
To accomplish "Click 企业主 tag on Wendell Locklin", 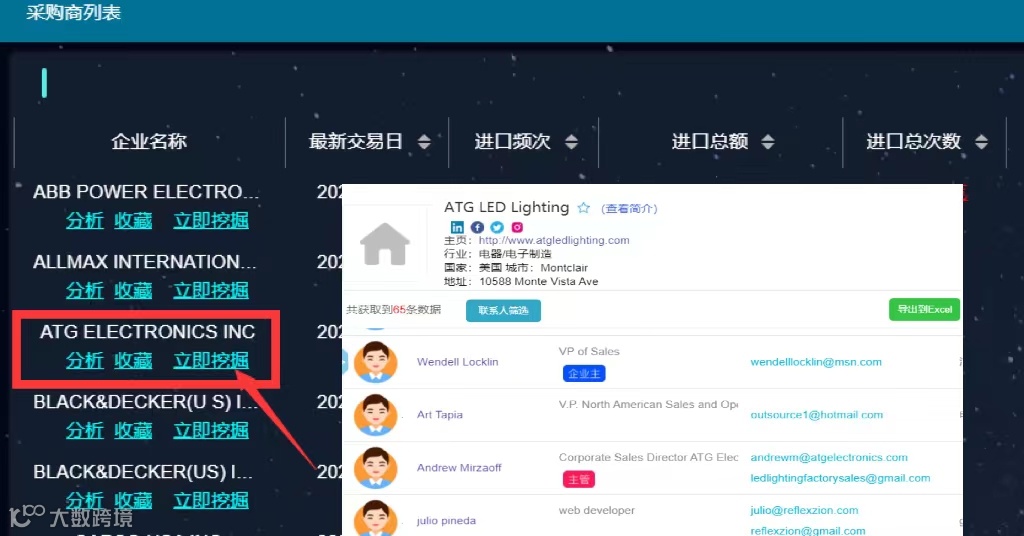I will [x=584, y=373].
